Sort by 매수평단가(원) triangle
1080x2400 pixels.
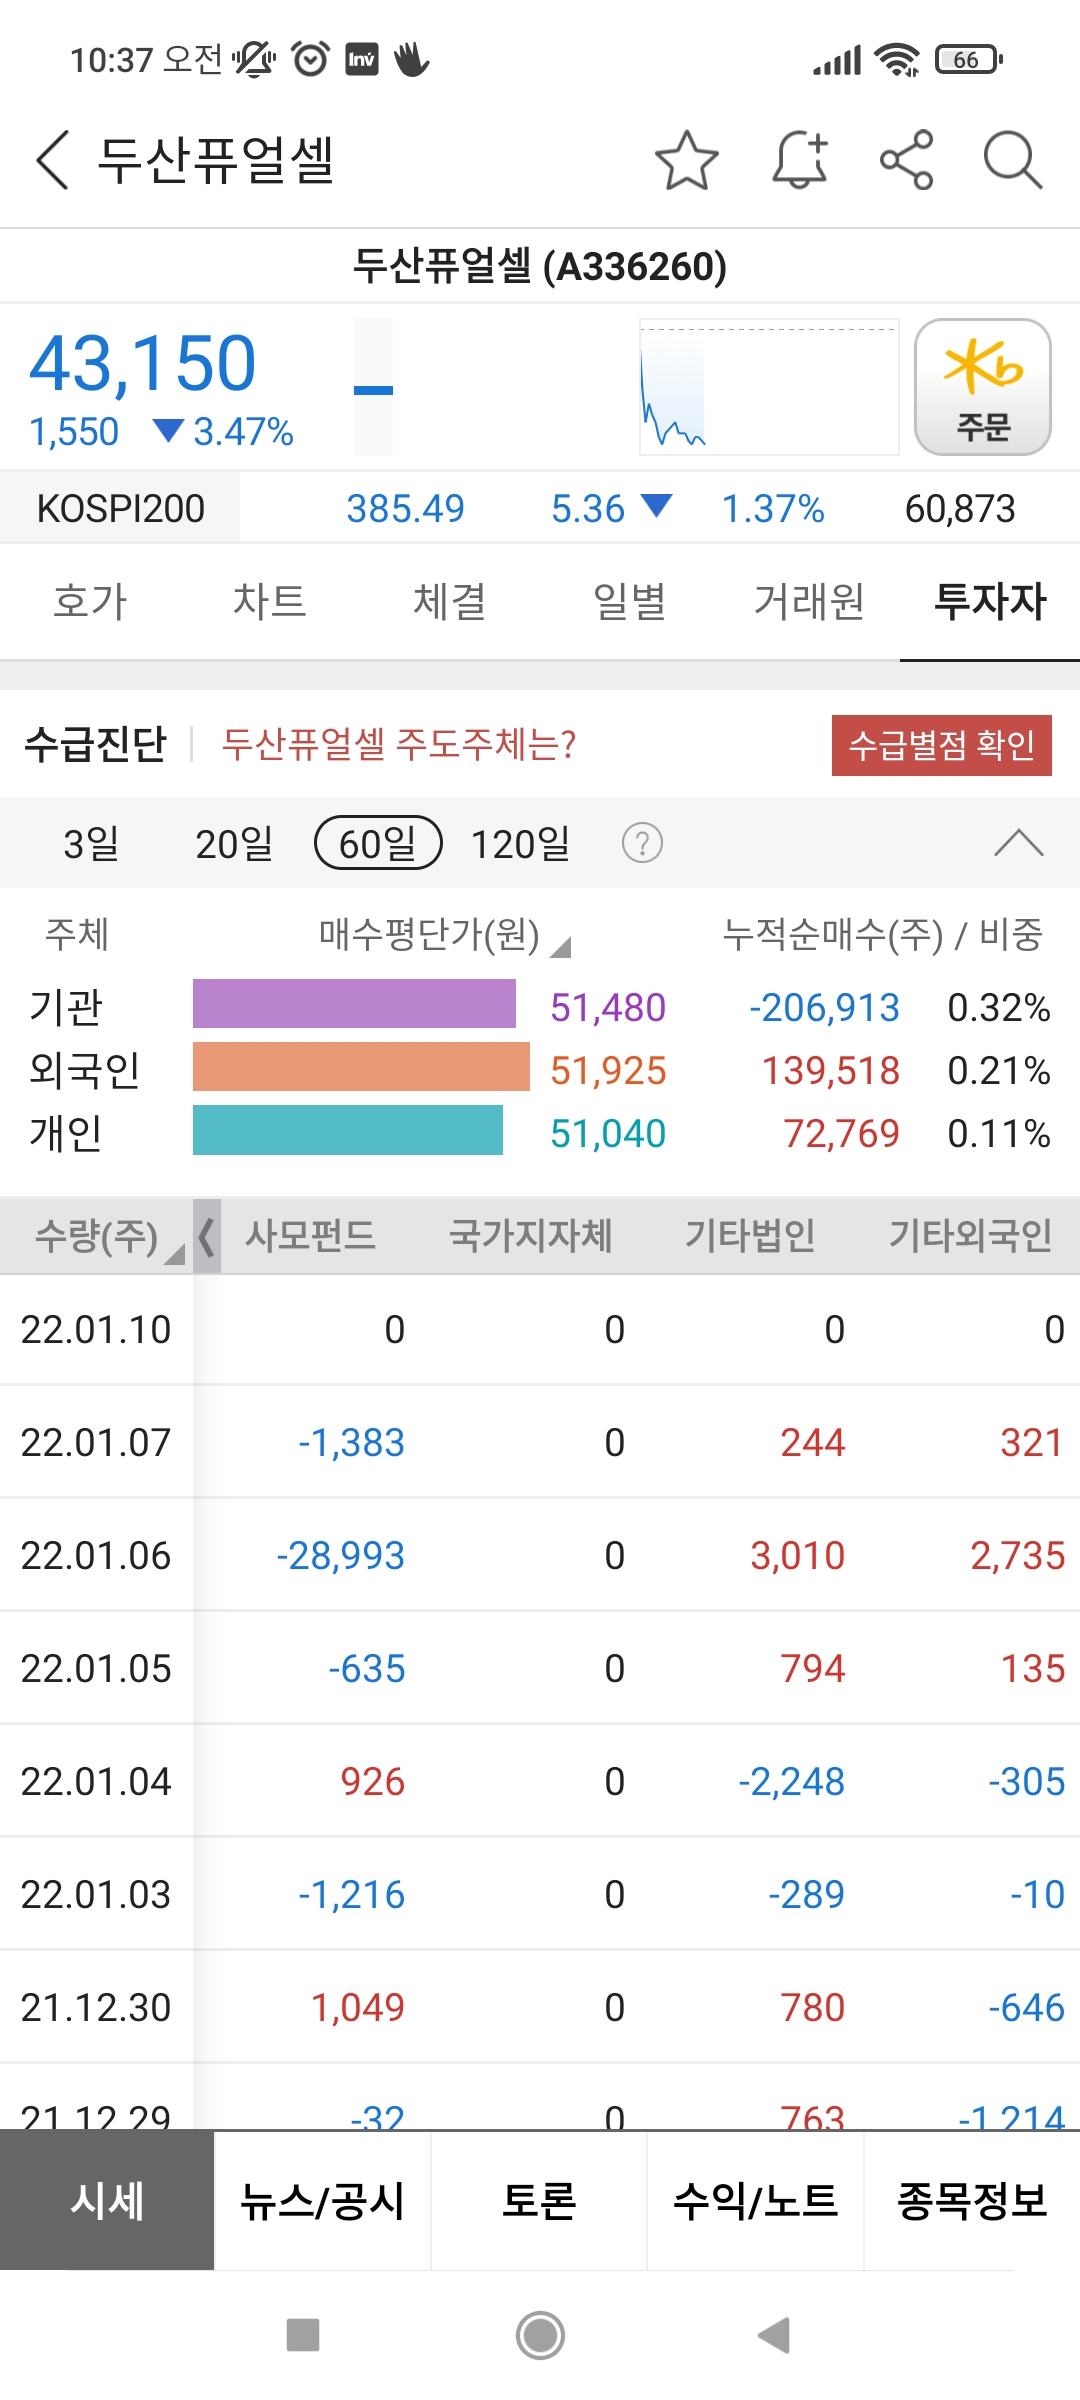pyautogui.click(x=561, y=946)
